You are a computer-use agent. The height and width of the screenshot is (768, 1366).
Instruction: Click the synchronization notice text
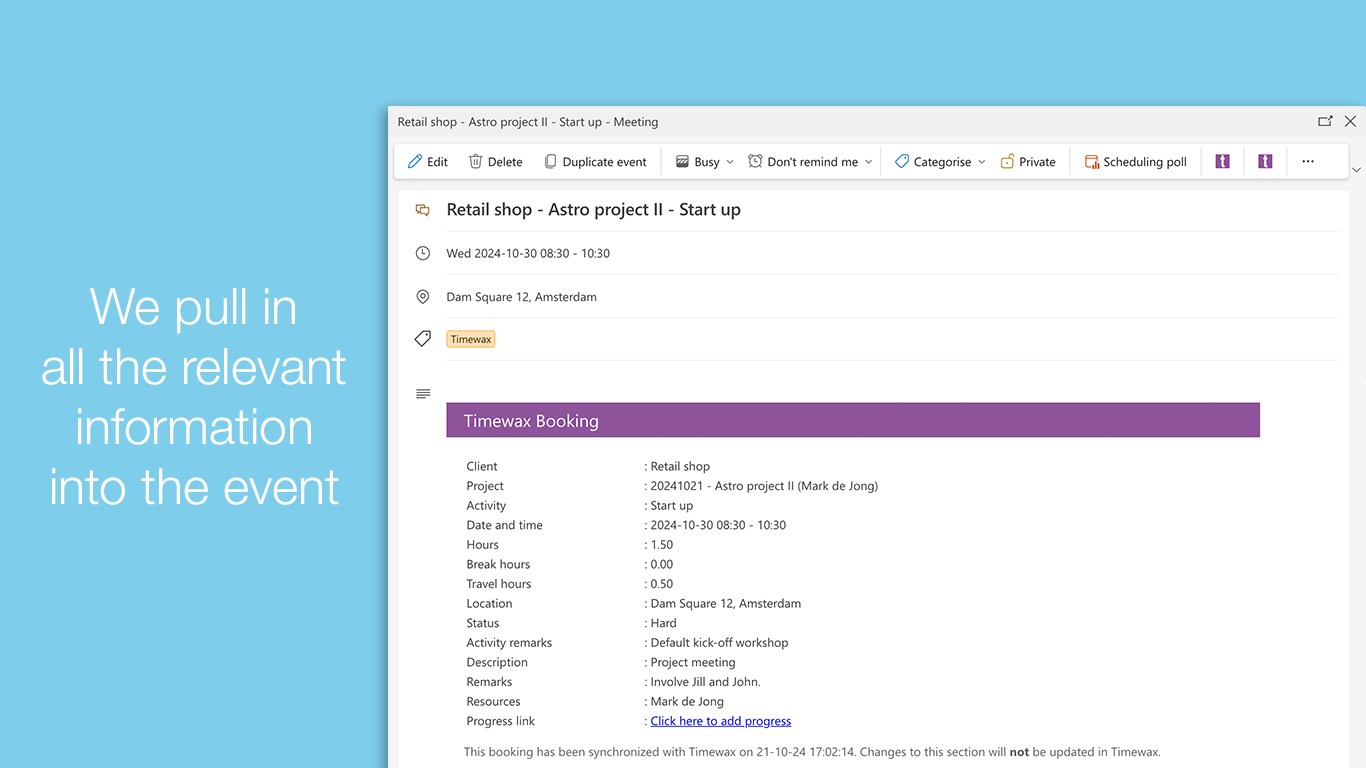812,752
